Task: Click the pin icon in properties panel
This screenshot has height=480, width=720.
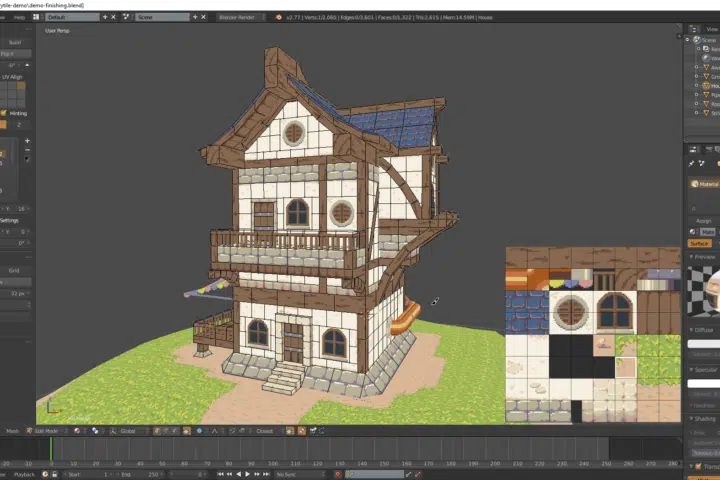Action: pos(692,164)
